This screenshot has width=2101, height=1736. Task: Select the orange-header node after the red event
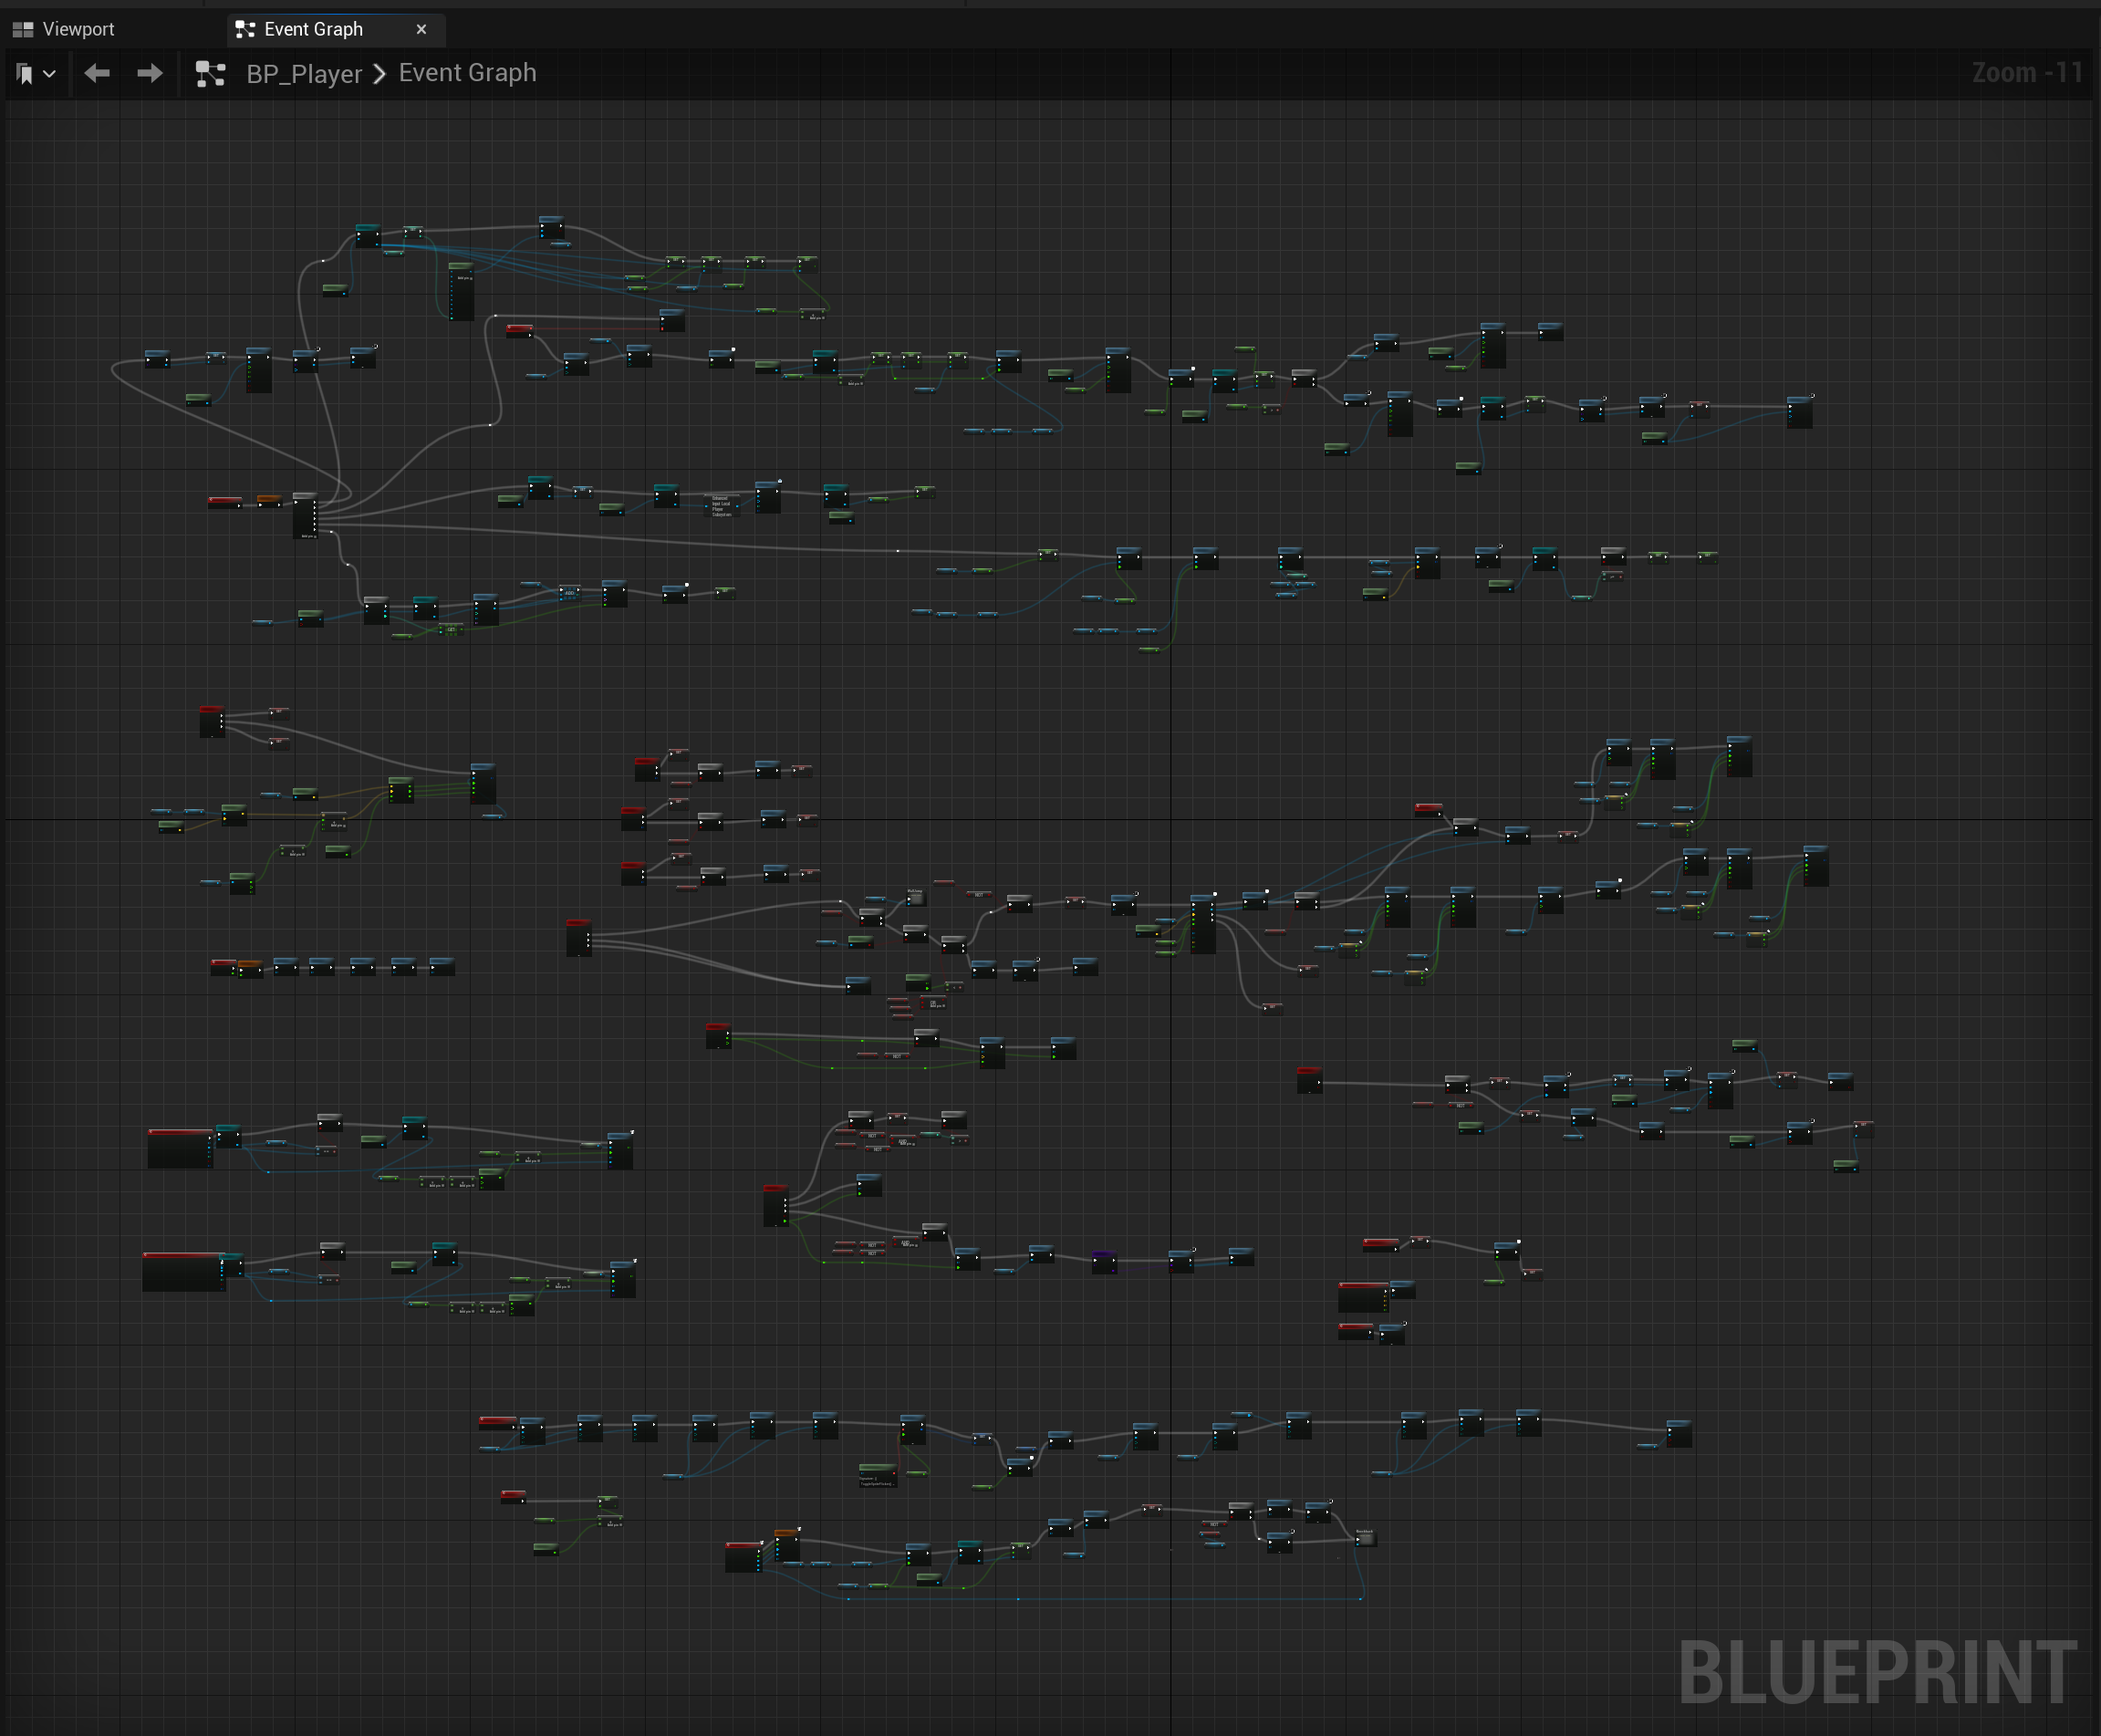[269, 500]
